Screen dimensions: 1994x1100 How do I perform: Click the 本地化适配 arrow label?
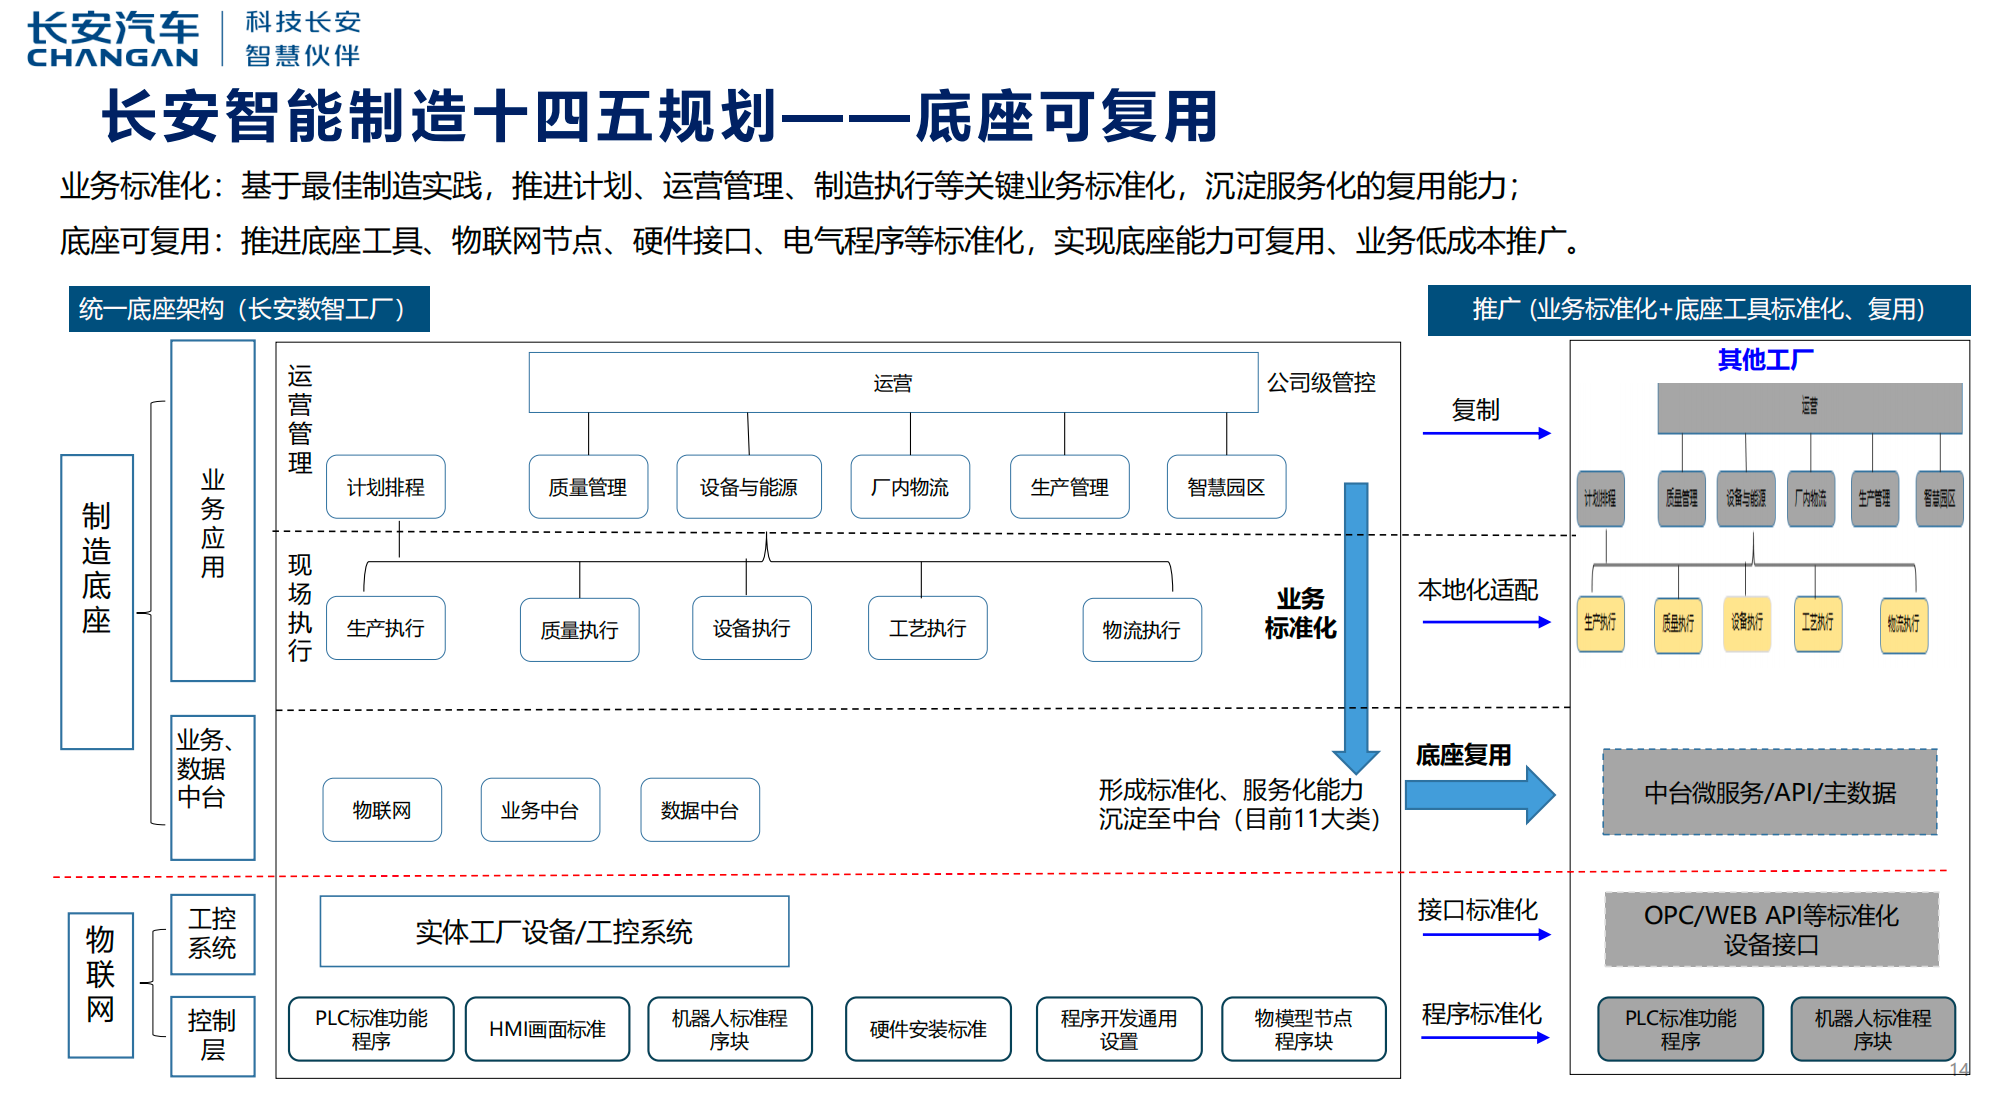point(1478,590)
